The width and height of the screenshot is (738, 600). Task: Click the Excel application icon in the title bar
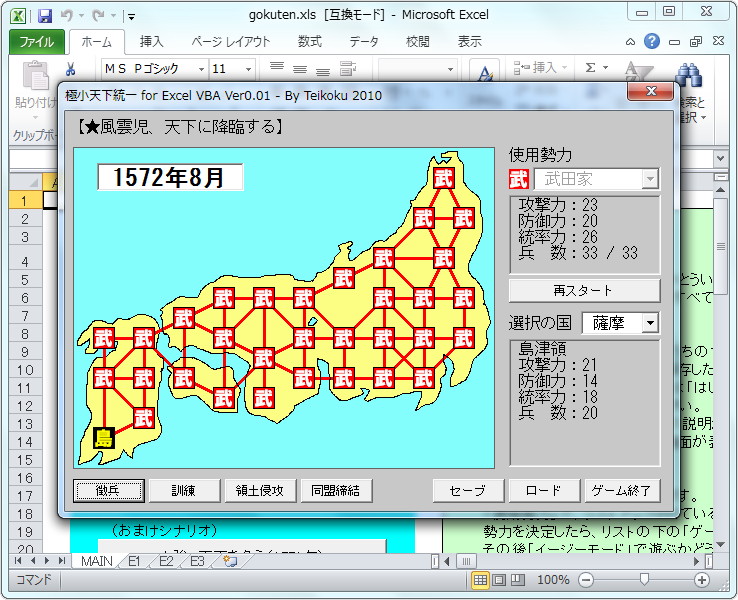pyautogui.click(x=18, y=16)
